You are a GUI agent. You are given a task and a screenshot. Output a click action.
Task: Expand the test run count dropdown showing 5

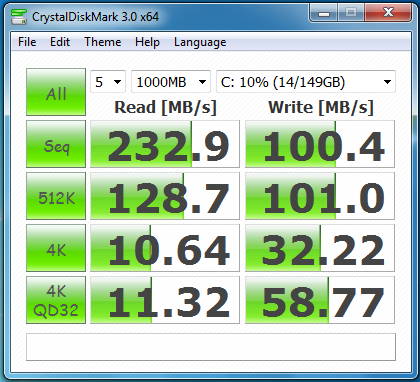pyautogui.click(x=108, y=82)
